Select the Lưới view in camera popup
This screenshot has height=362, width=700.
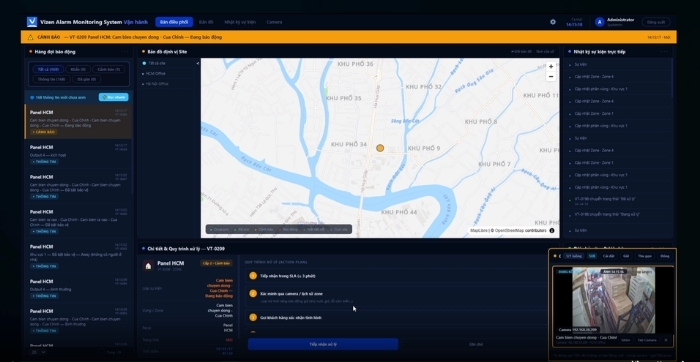592,256
